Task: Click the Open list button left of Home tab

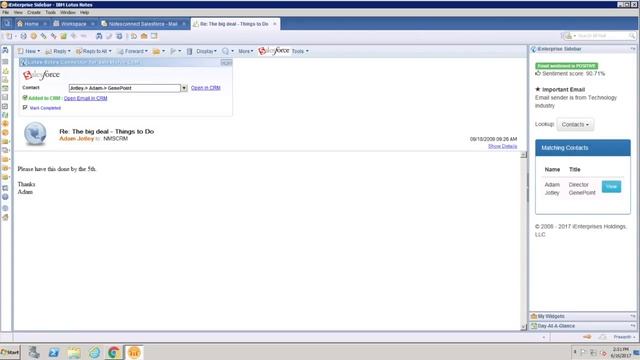Action: coord(7,24)
